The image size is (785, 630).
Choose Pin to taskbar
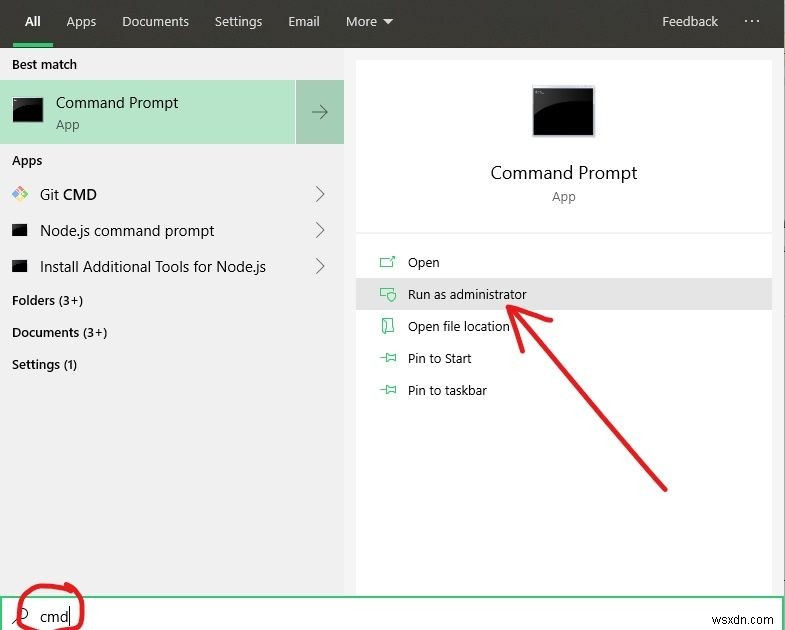tap(564, 391)
